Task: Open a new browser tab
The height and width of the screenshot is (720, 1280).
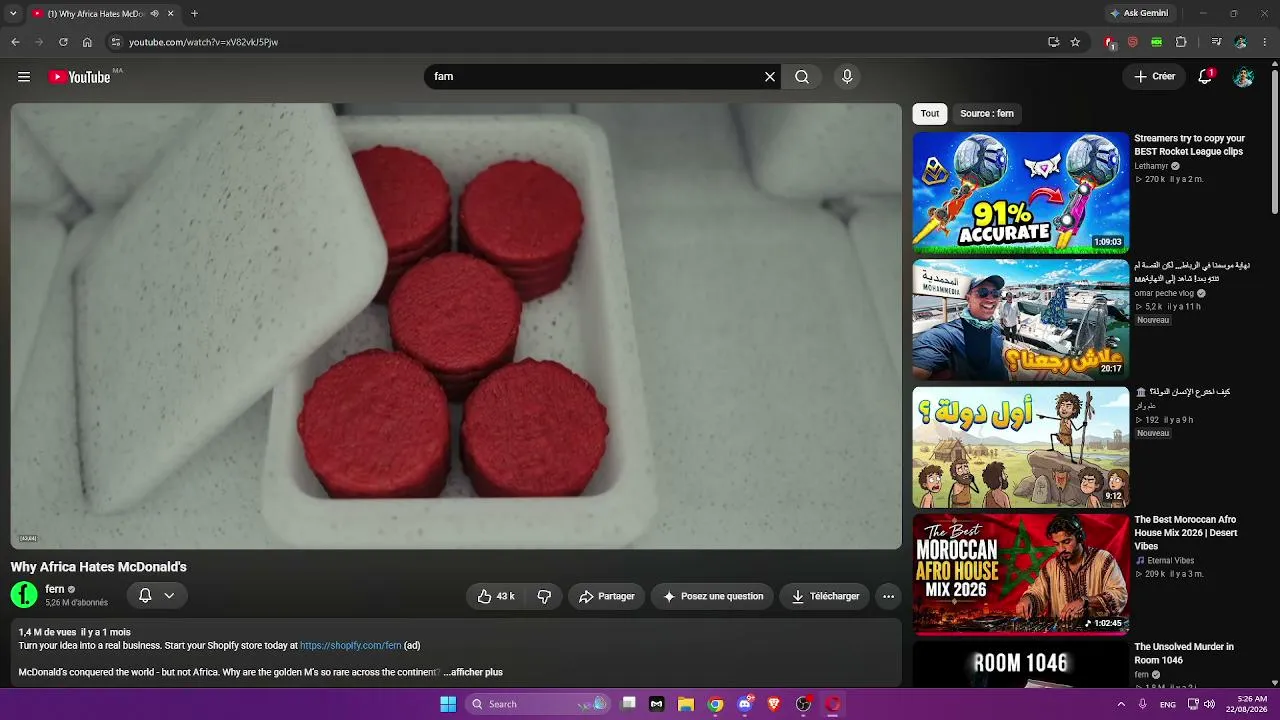Action: tap(194, 13)
